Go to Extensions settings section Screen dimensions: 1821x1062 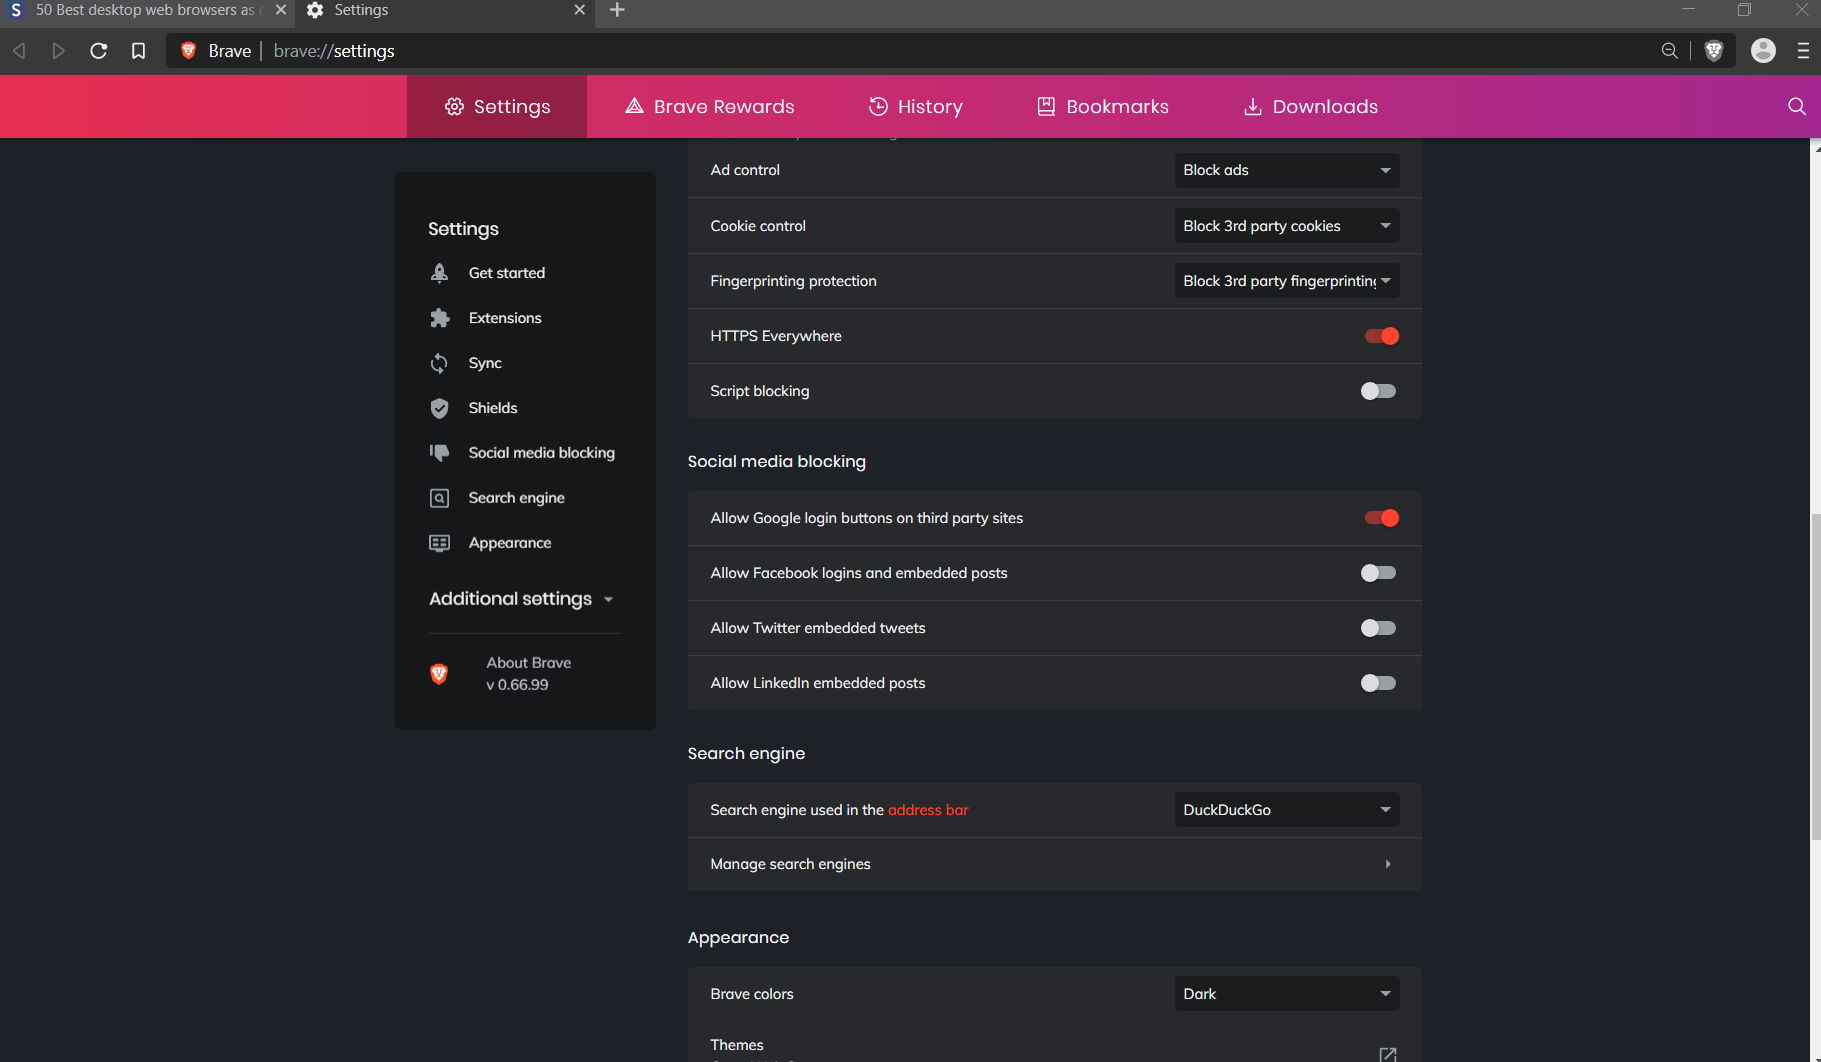[x=505, y=318]
